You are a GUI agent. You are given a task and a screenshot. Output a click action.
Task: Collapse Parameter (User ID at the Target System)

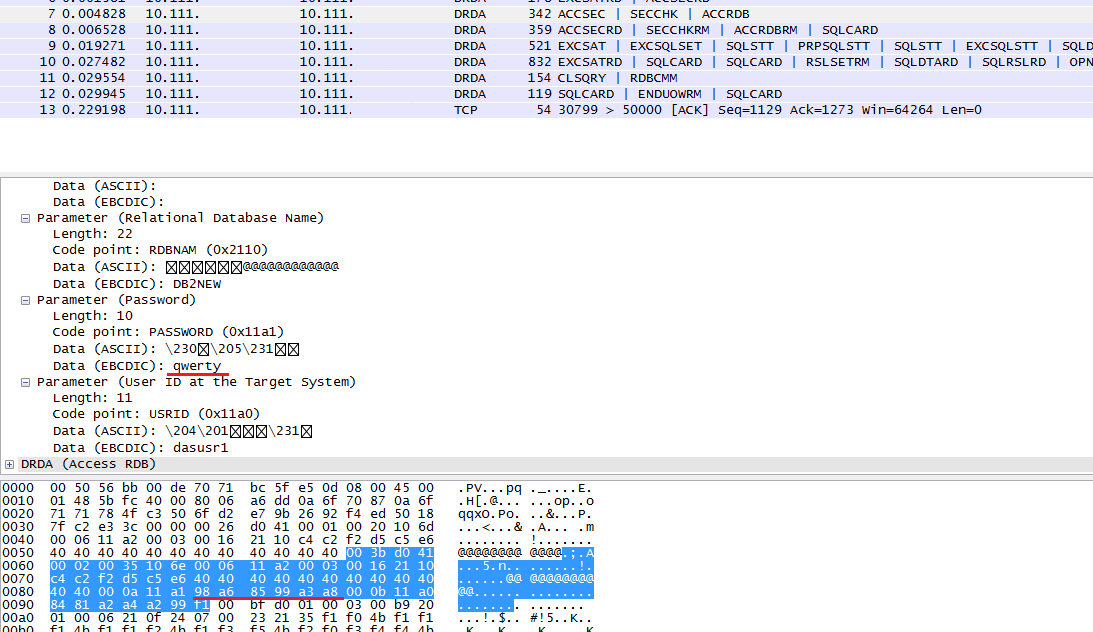[25, 382]
